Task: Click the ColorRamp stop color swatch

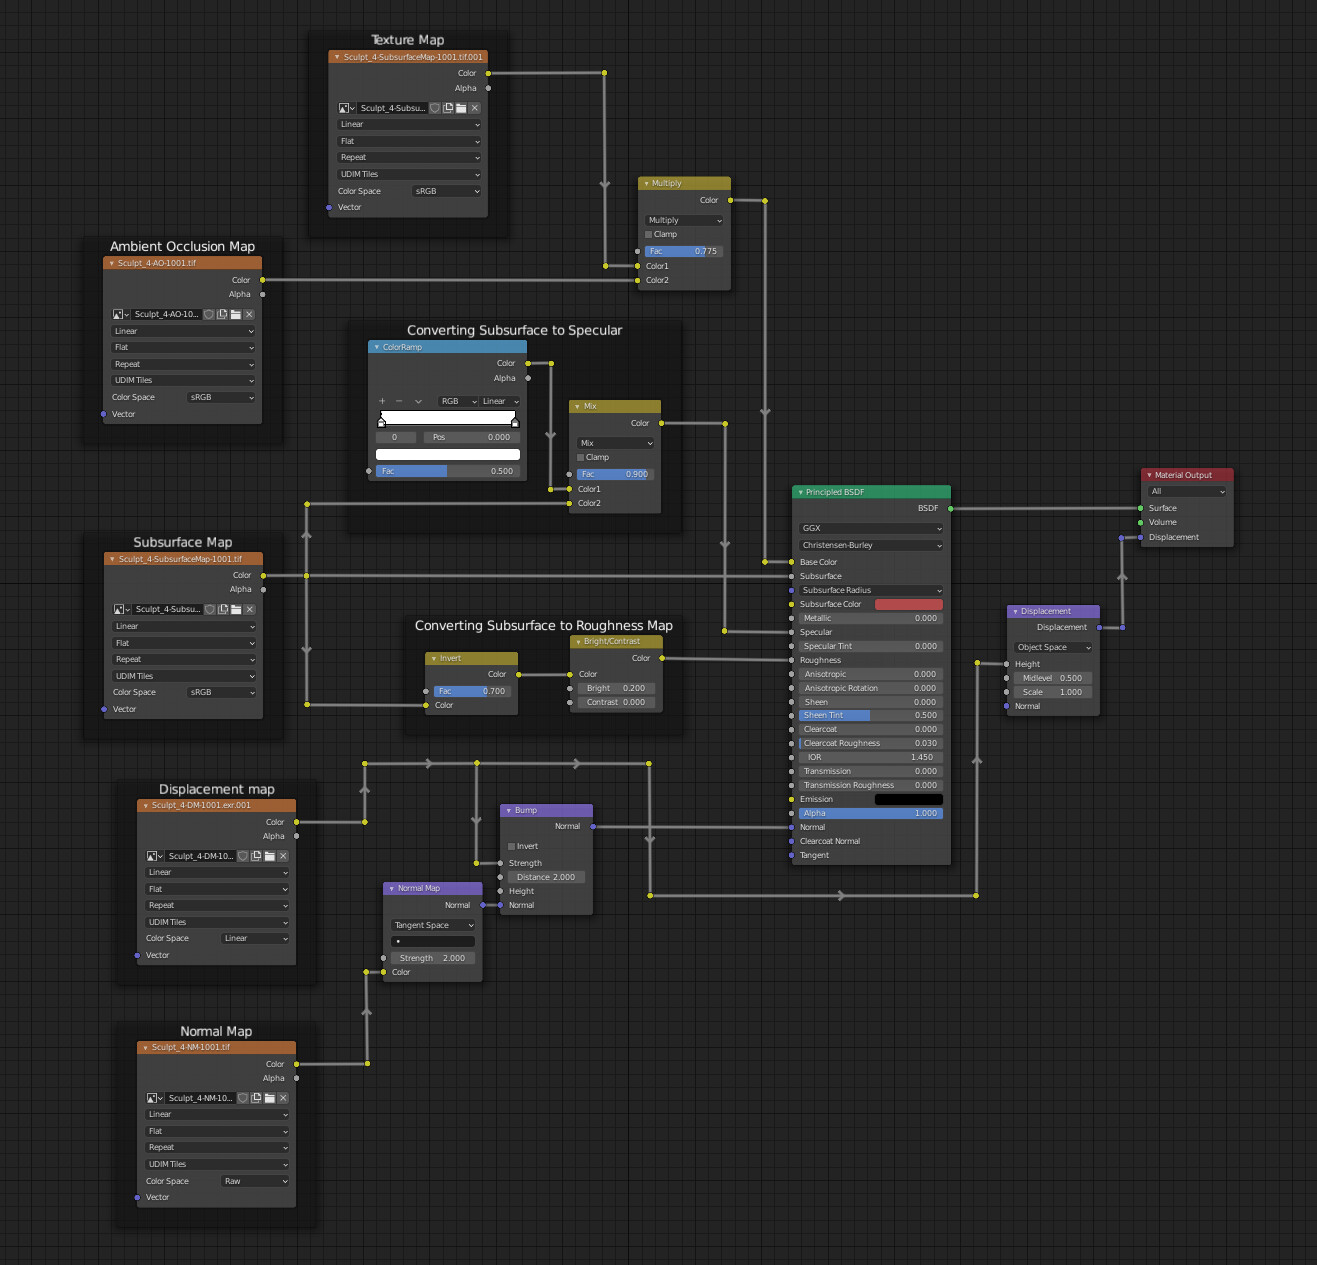Action: pos(448,454)
